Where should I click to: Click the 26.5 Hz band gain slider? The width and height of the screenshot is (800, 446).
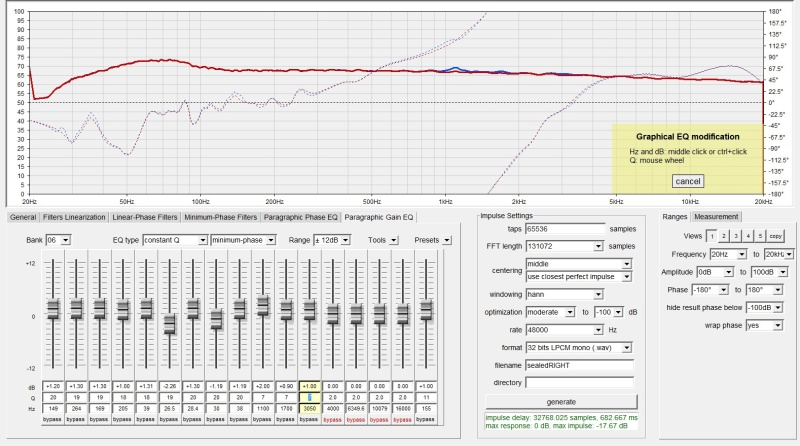pyautogui.click(x=169, y=323)
